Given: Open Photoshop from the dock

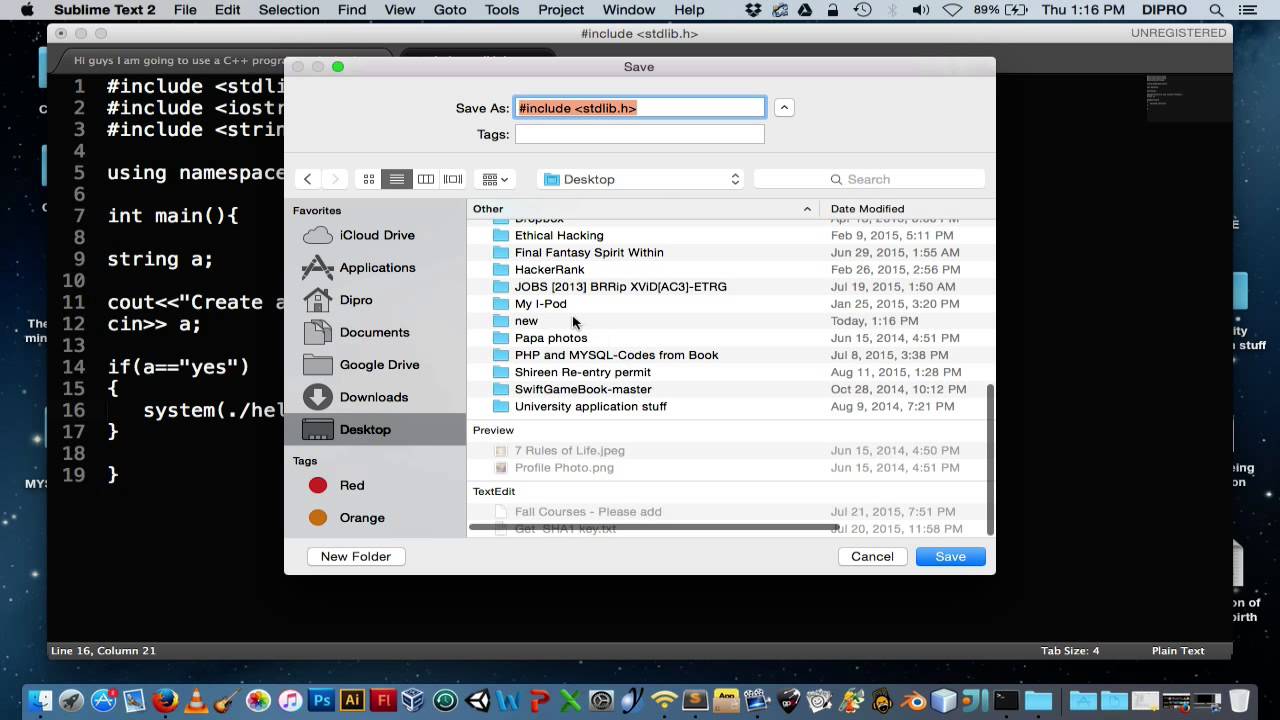Looking at the screenshot, I should tap(321, 700).
